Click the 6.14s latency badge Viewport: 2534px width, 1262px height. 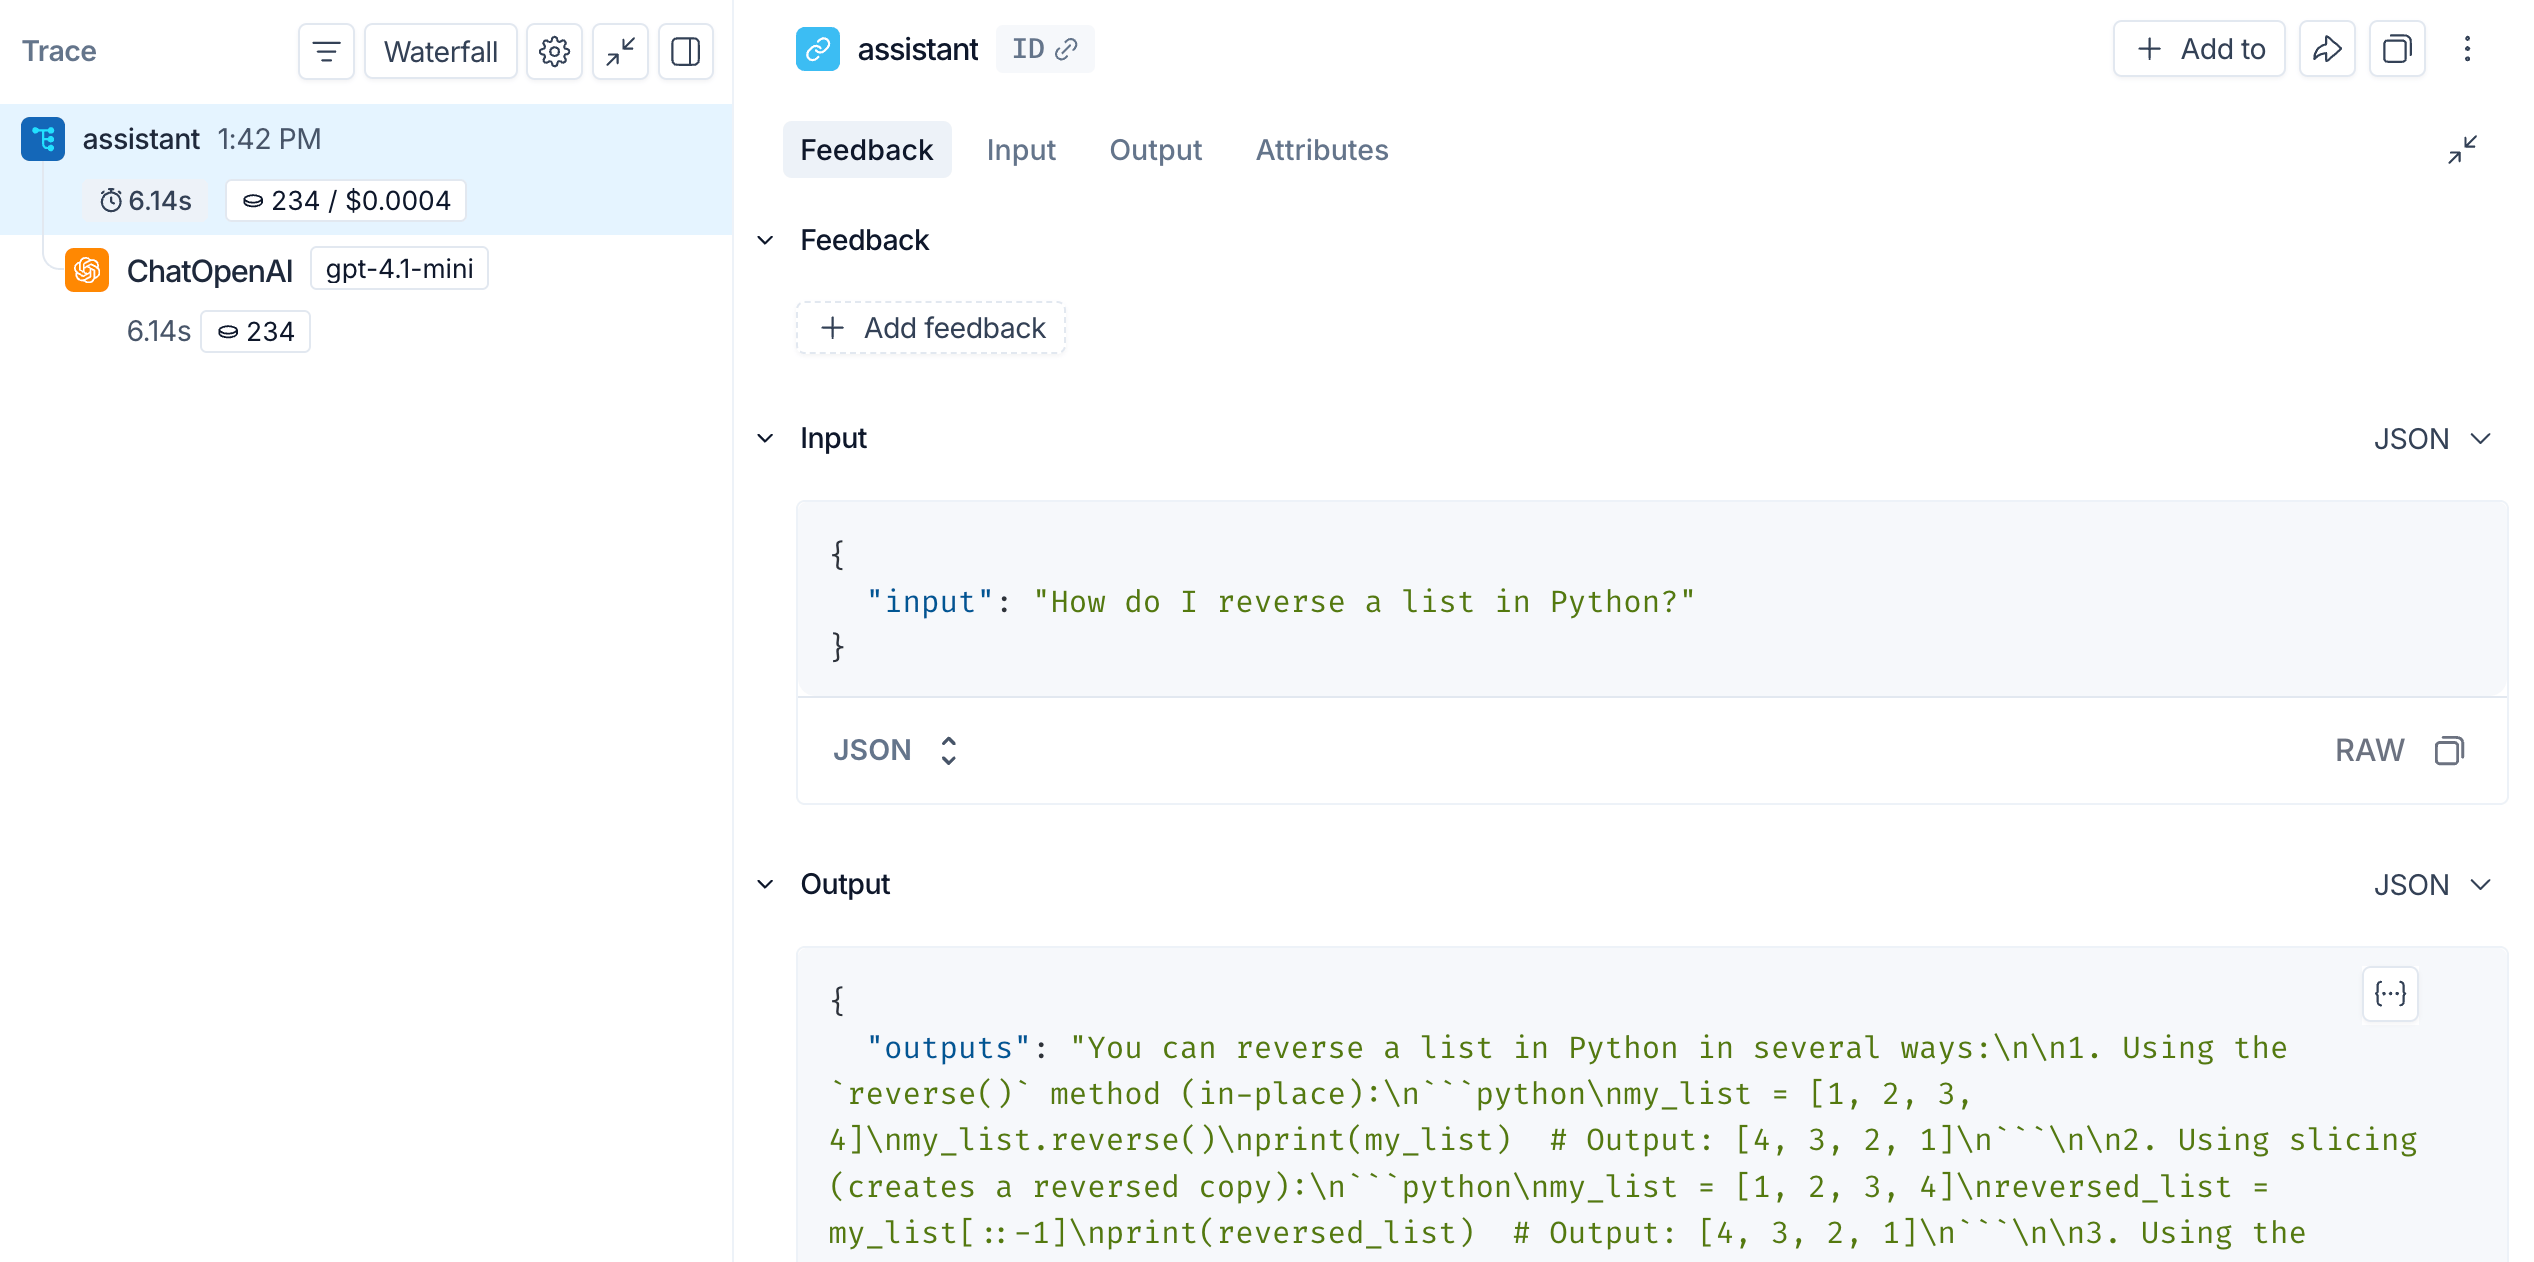pos(146,201)
